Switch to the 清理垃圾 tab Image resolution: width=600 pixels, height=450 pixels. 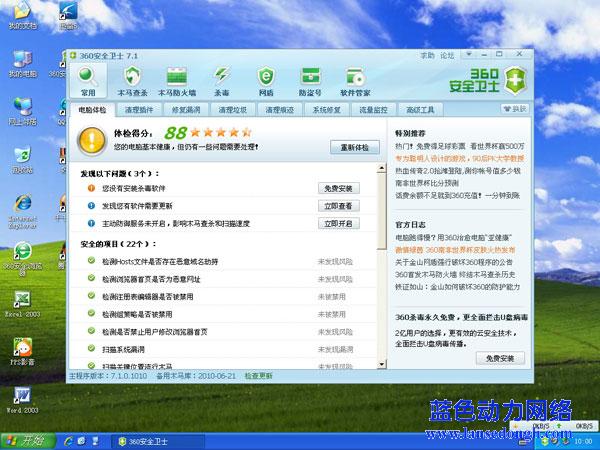[x=233, y=110]
